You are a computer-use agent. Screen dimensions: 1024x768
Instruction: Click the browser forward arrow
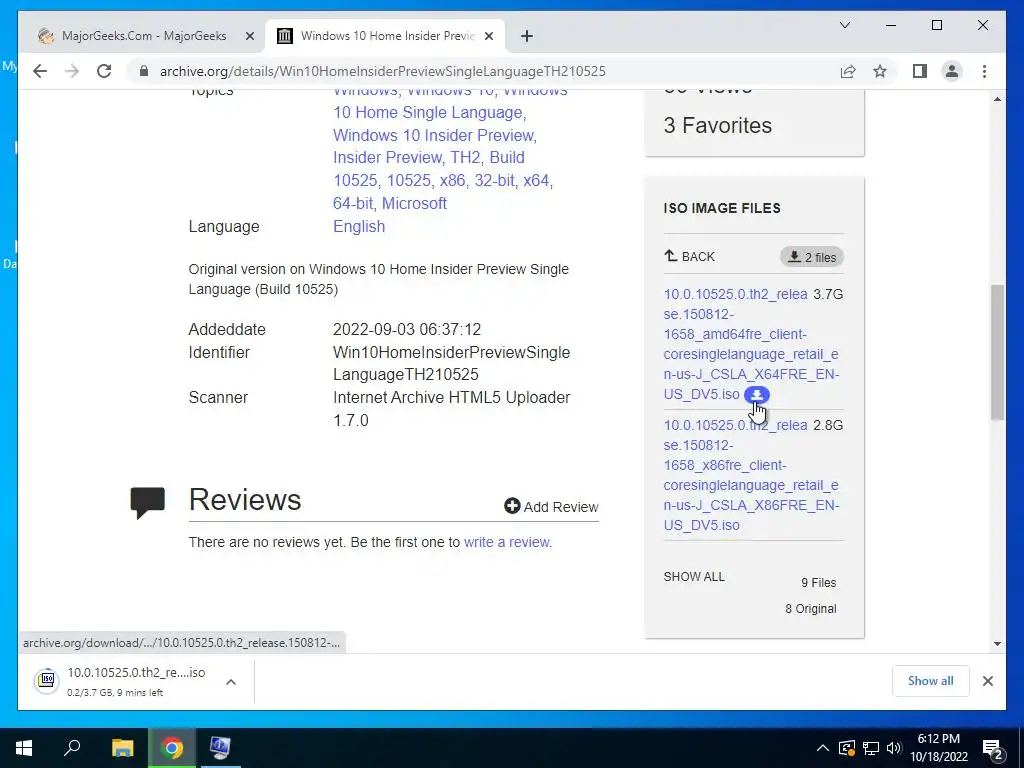[72, 71]
